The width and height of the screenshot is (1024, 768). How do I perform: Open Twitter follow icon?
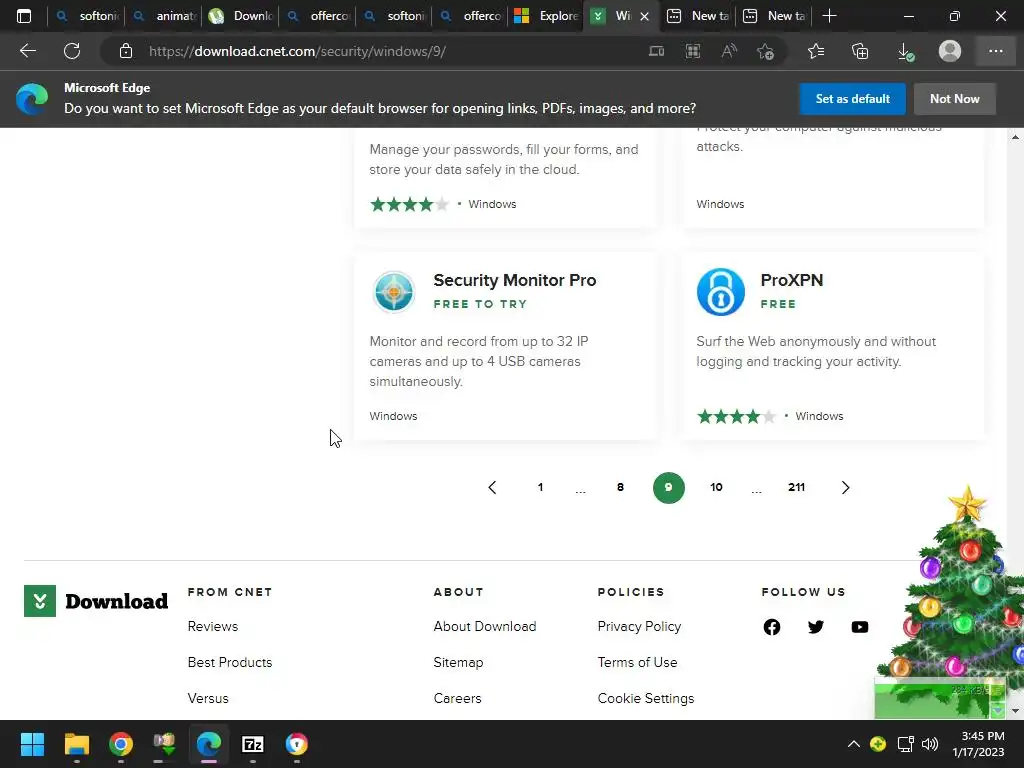[x=816, y=627]
